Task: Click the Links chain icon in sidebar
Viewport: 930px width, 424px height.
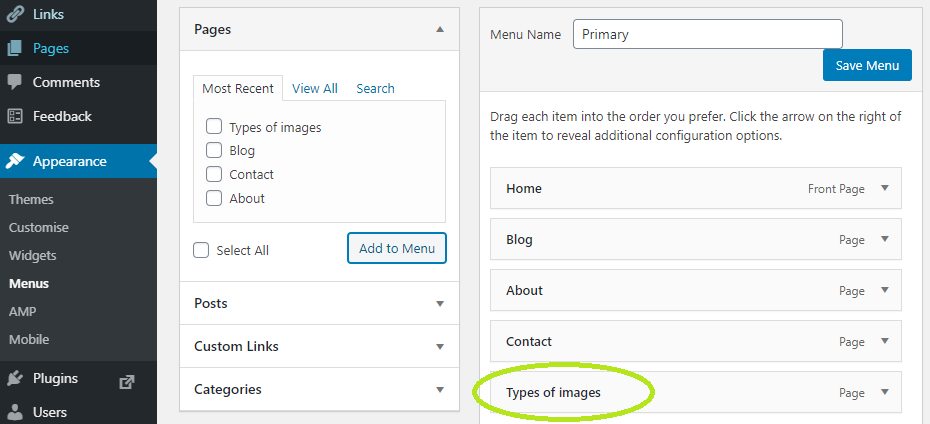Action: [x=14, y=14]
